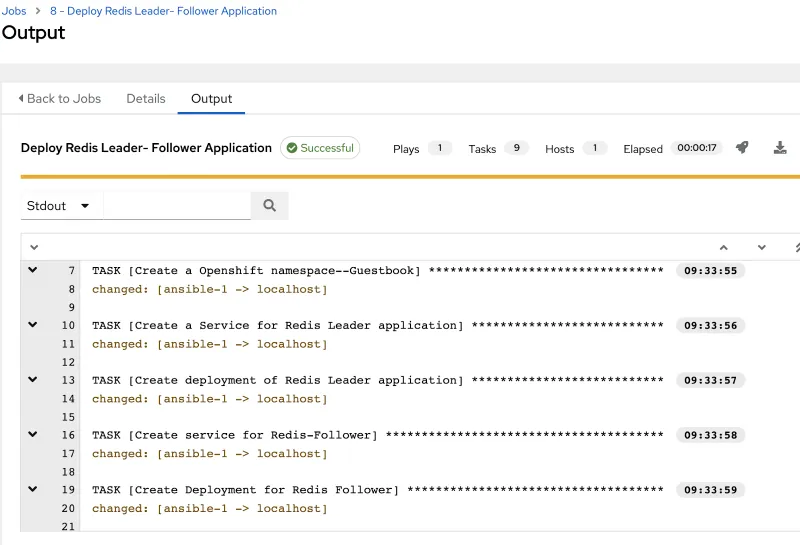Open the job 8 breadcrumb link
Screen dimensions: 800x545
pyautogui.click(x=163, y=11)
